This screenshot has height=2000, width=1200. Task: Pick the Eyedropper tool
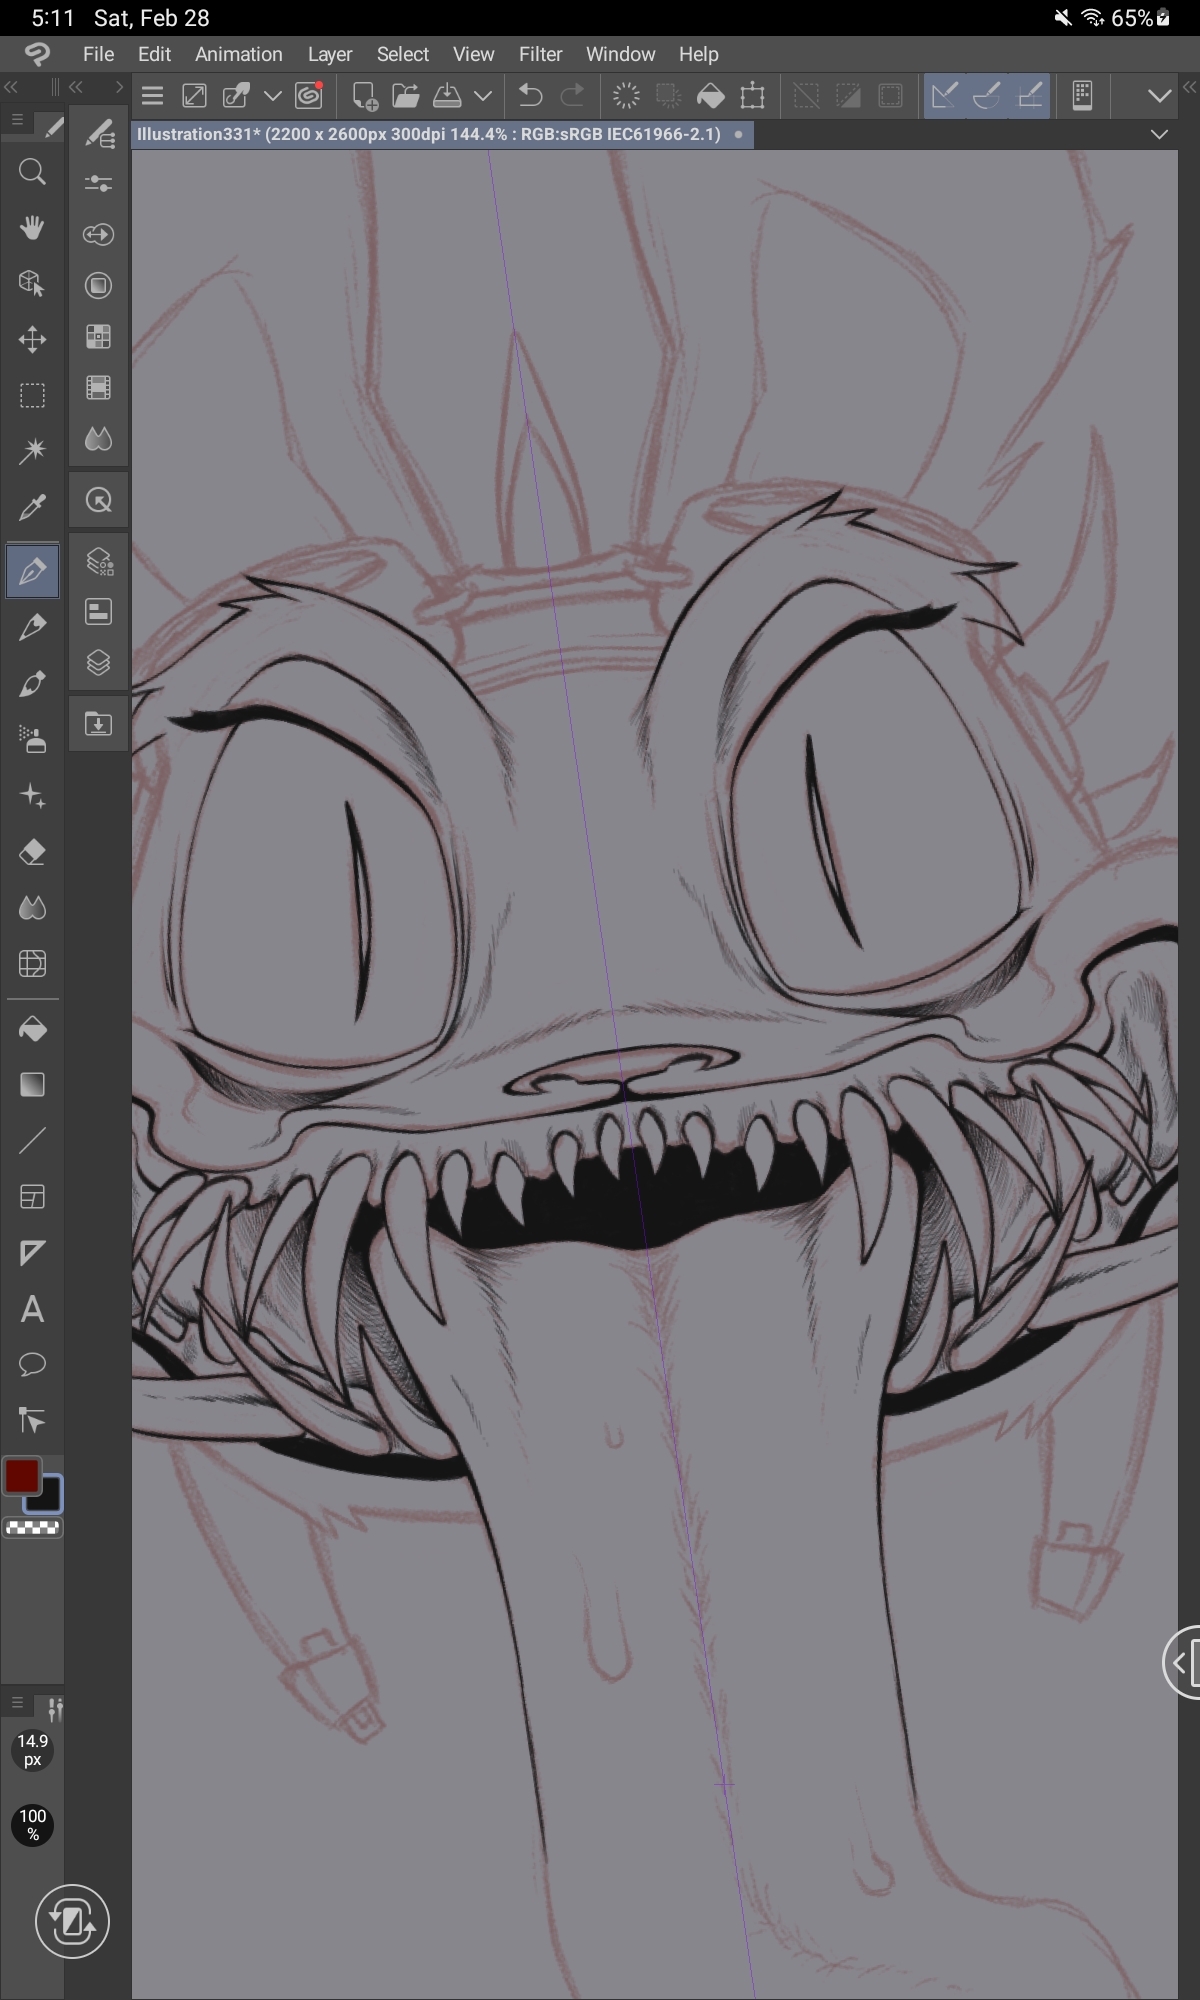(x=32, y=508)
